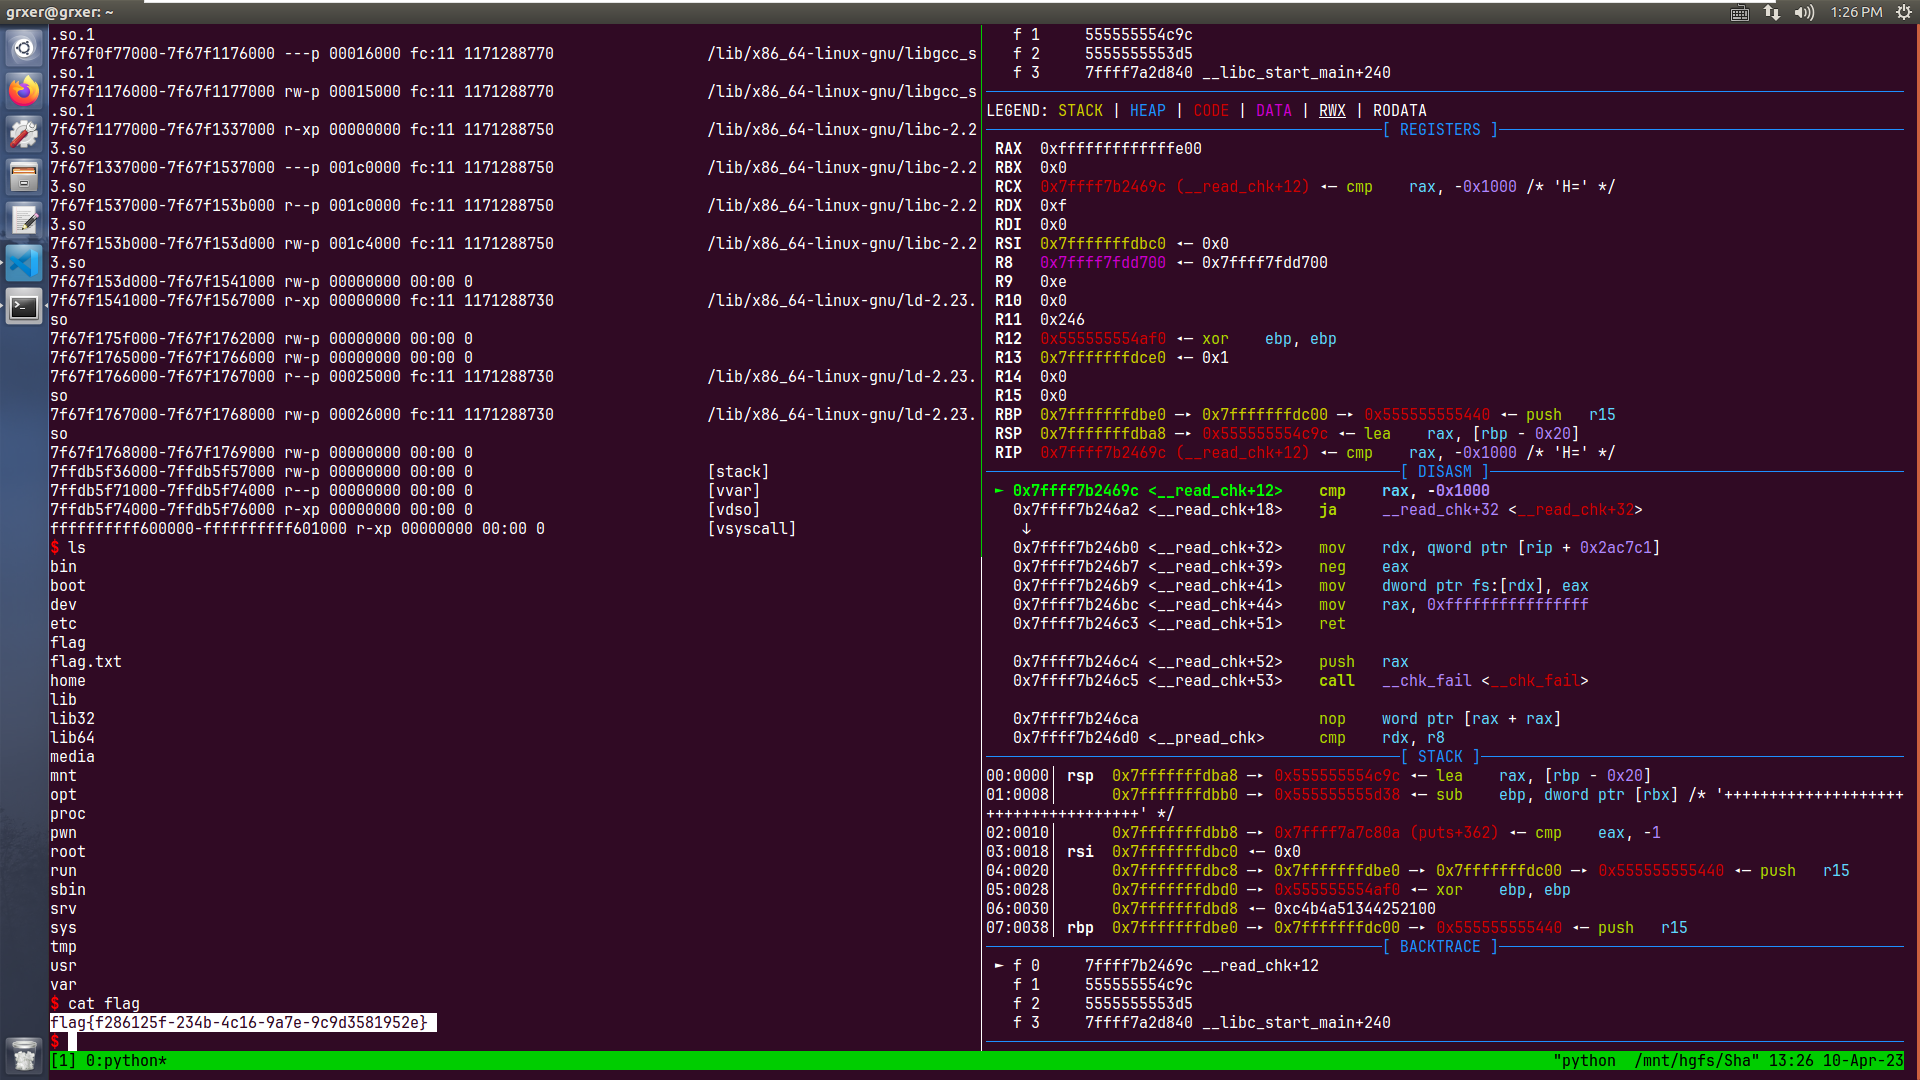The width and height of the screenshot is (1920, 1080).
Task: Click the RODATA entry in pwndbg legend
Action: [x=1400, y=111]
